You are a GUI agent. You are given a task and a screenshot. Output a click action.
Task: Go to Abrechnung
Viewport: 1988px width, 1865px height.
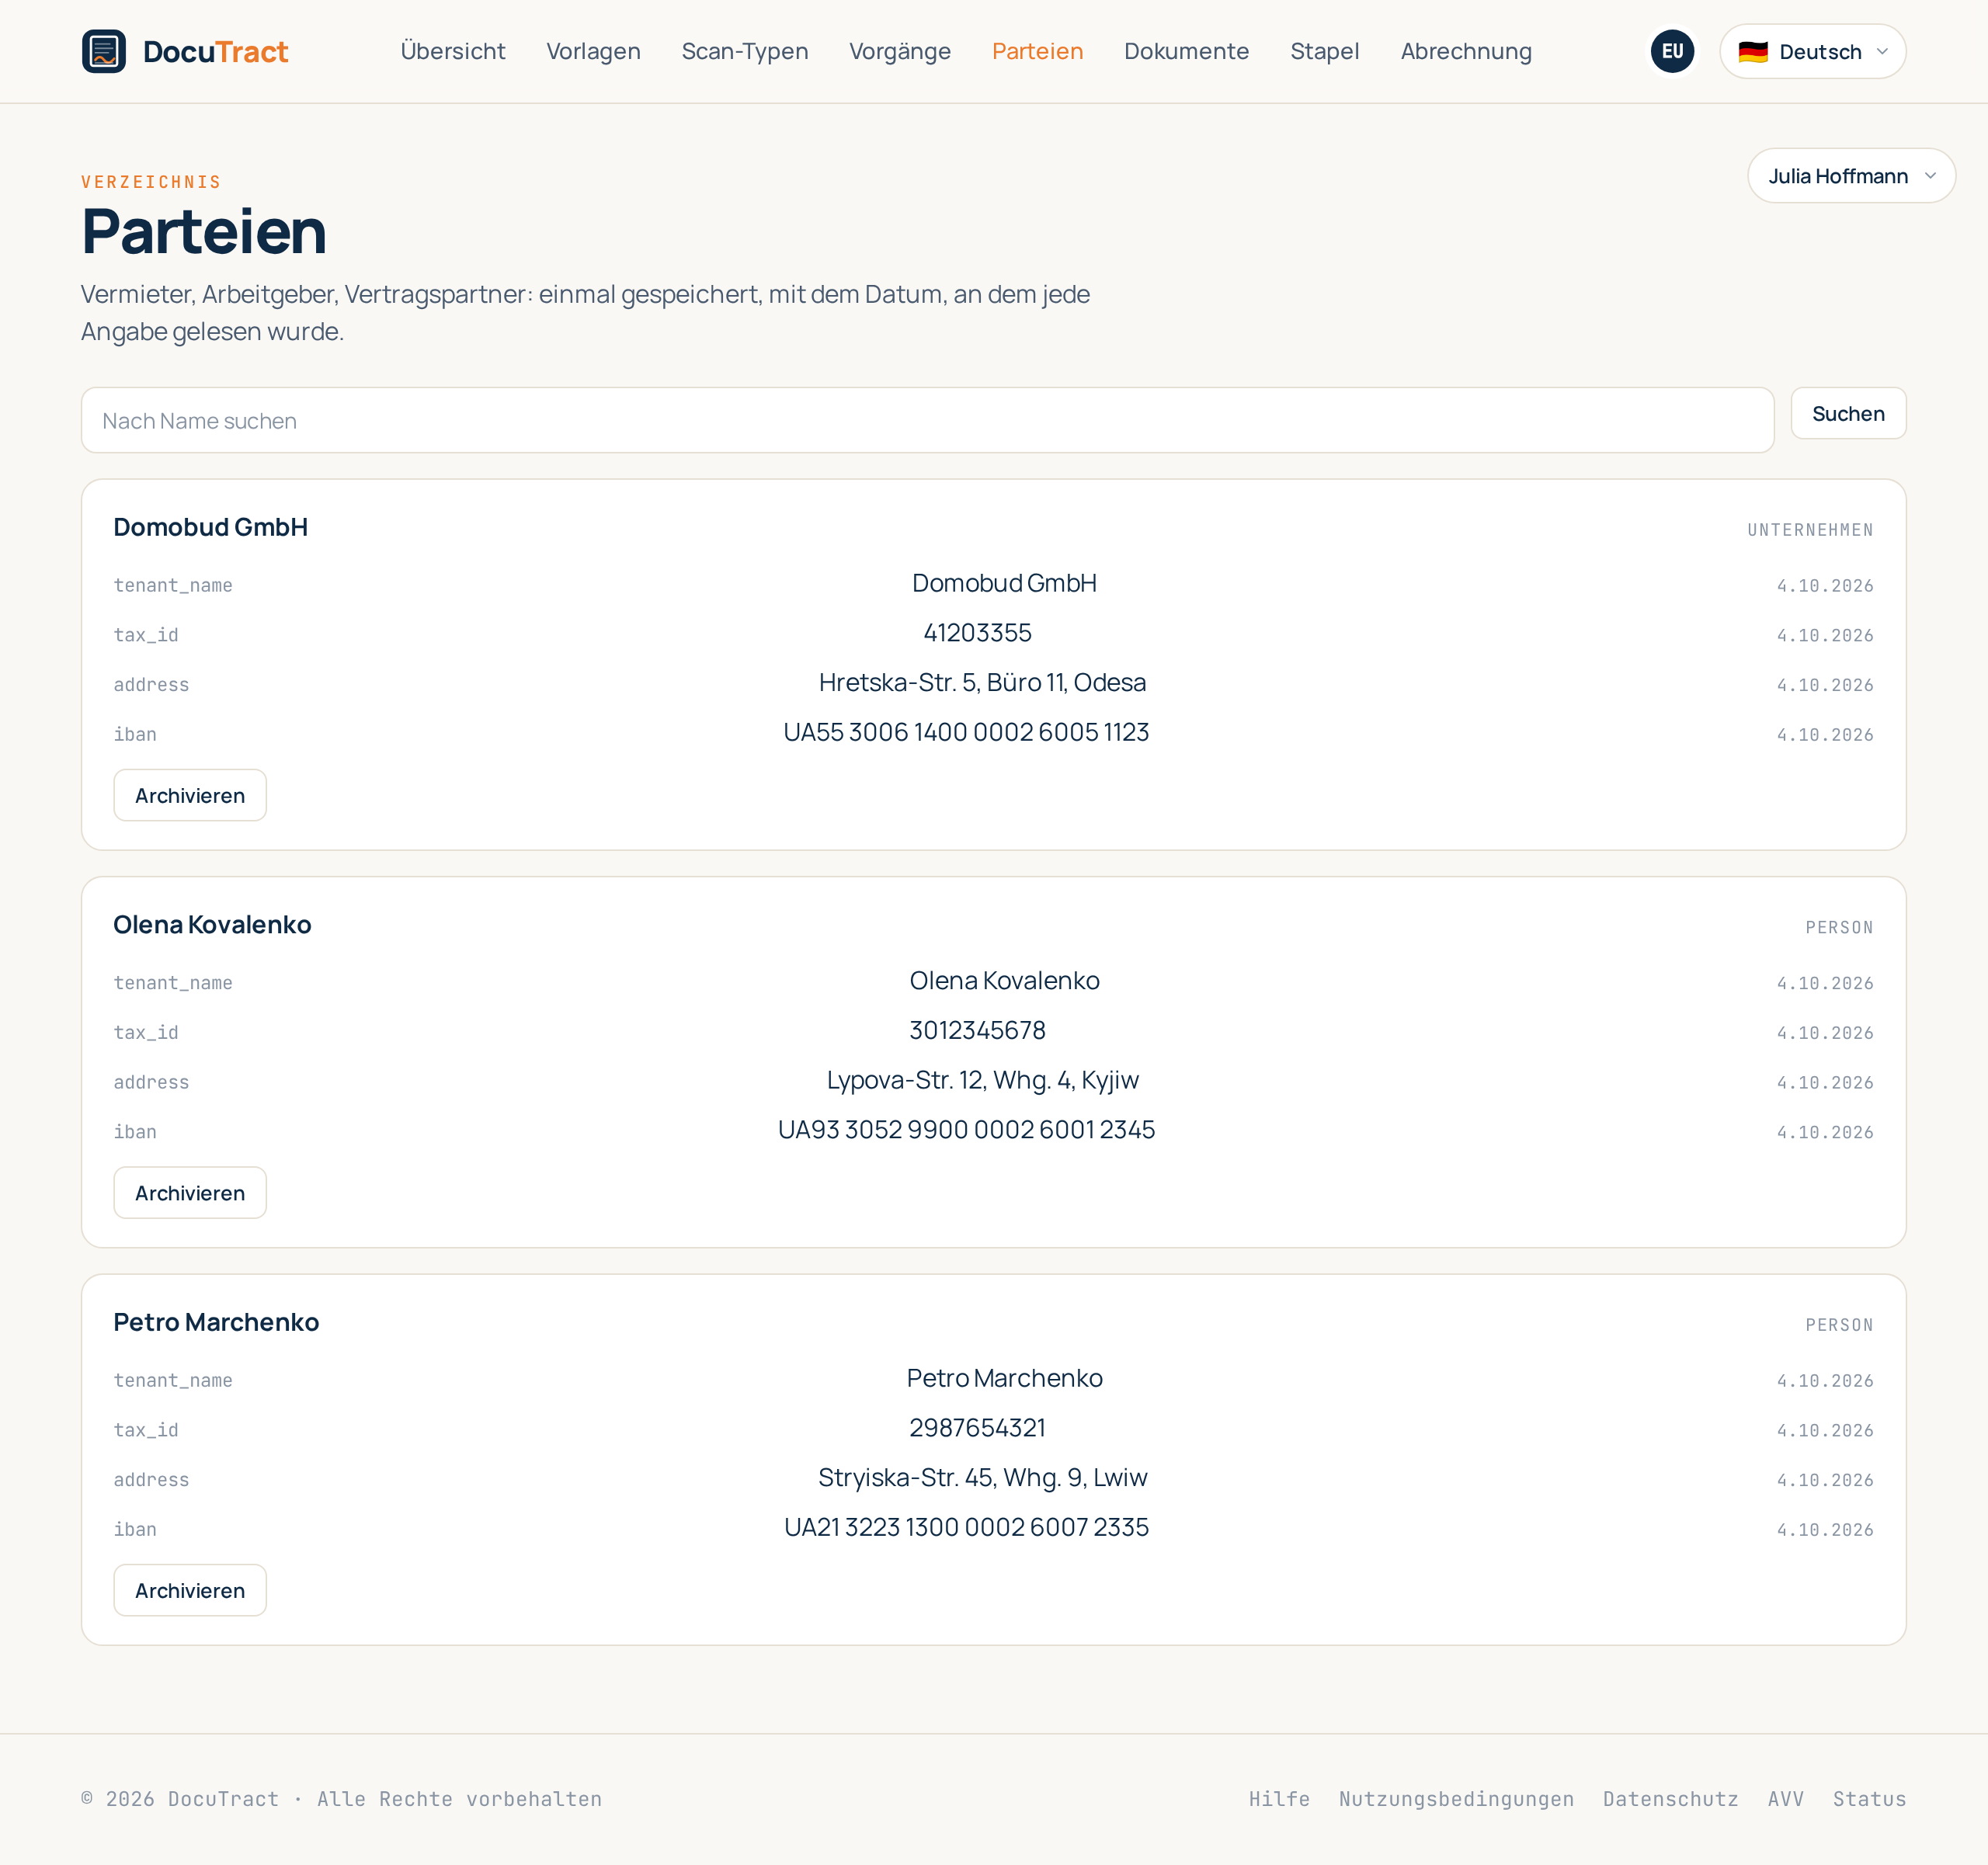click(x=1466, y=51)
